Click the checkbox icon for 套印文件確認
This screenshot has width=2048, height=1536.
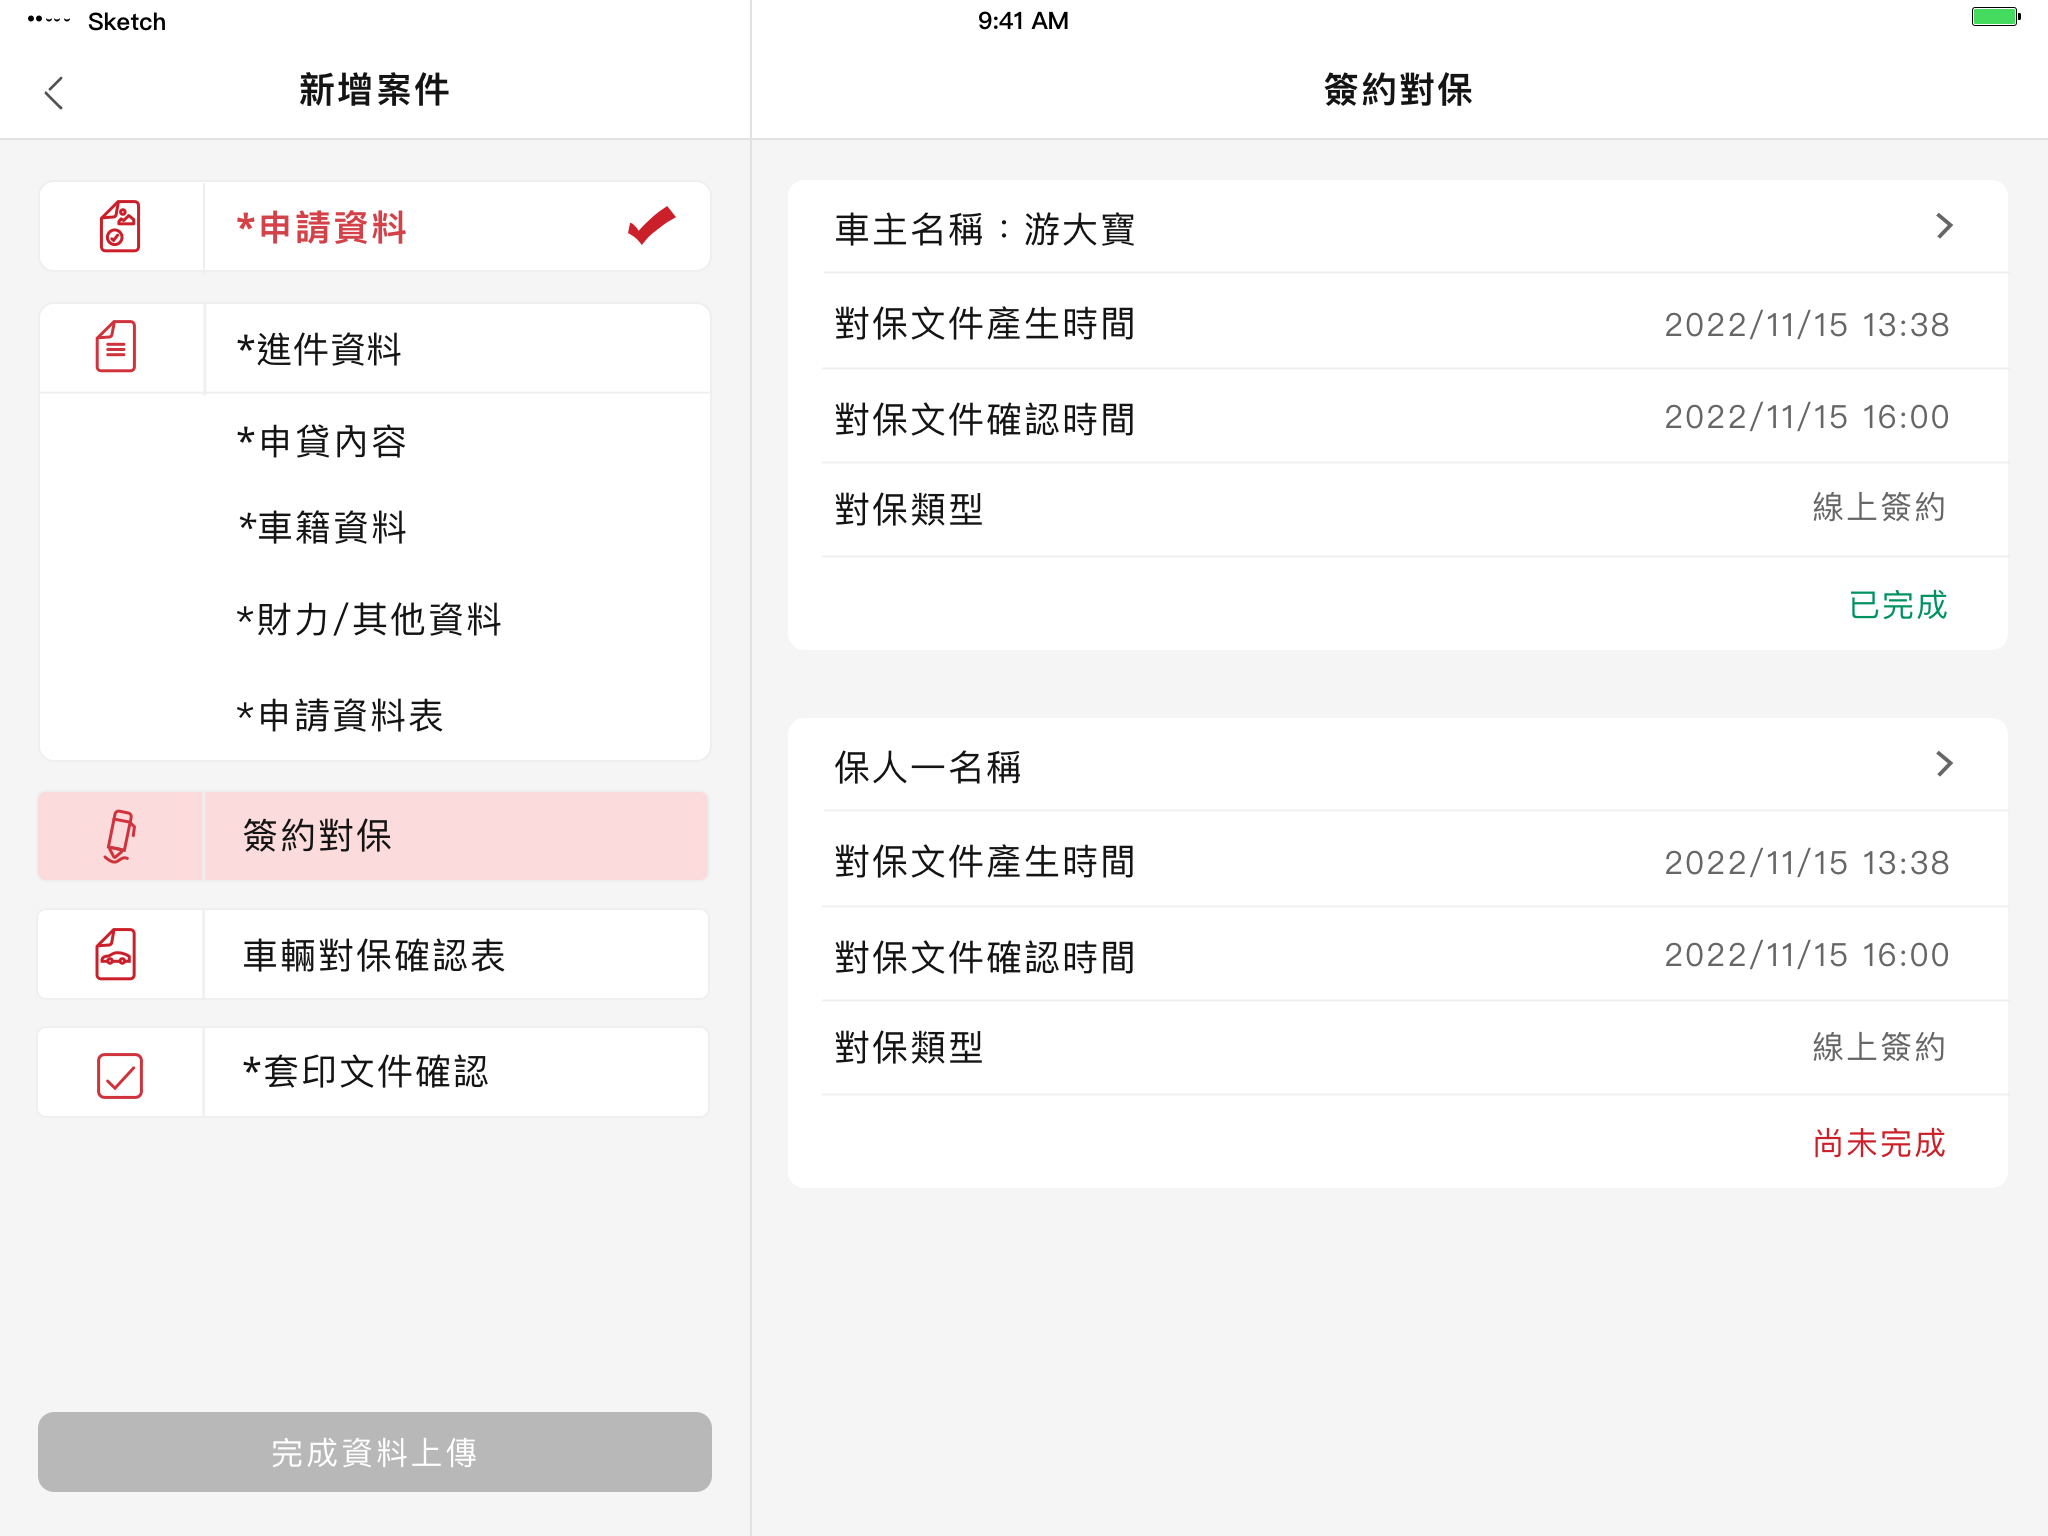click(120, 1075)
